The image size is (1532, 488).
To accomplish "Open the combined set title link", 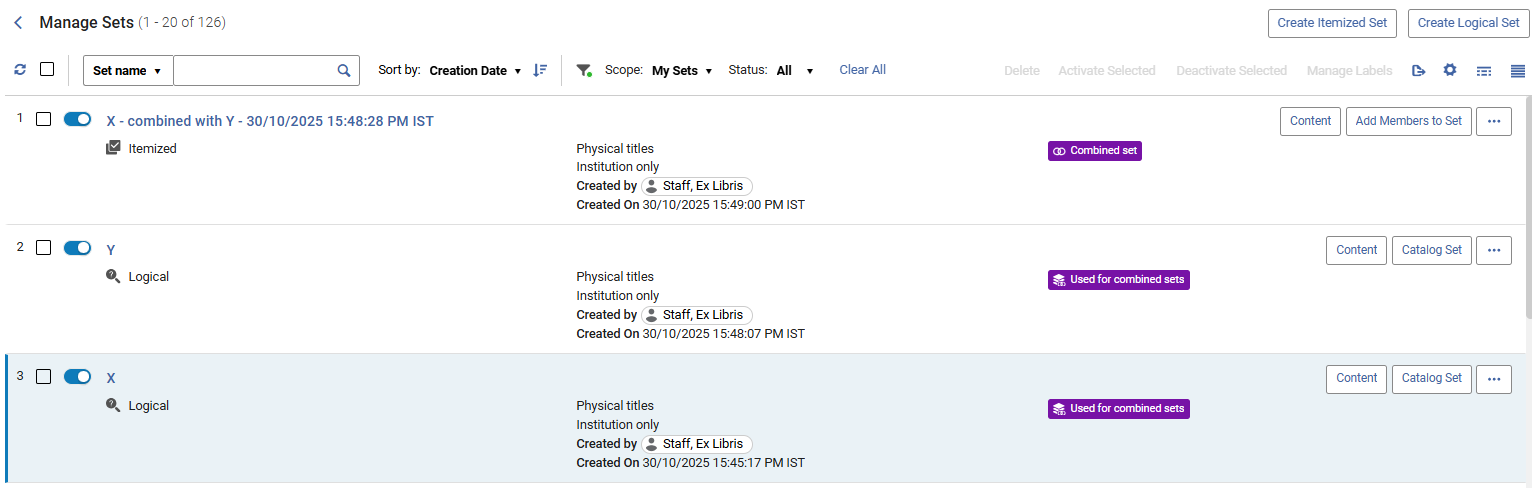I will (270, 121).
